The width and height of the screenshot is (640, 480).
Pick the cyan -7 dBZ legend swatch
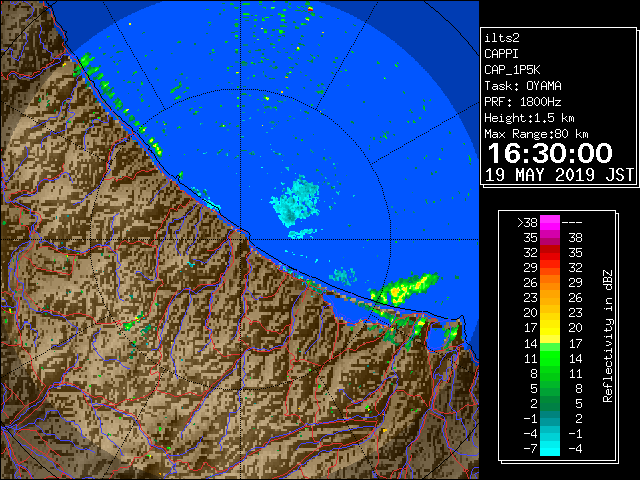550,449
